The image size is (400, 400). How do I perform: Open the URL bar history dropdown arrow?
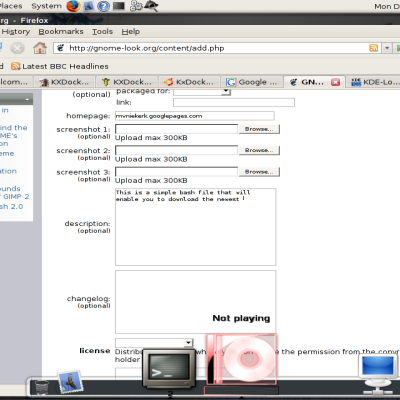pyautogui.click(x=387, y=48)
